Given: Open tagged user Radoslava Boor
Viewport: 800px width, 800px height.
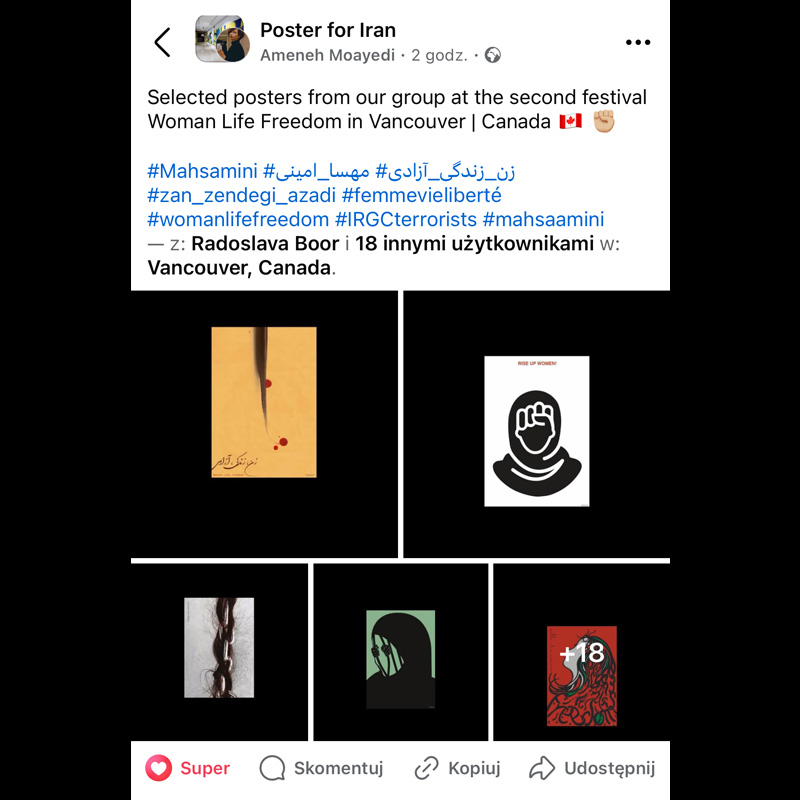Looking at the screenshot, I should point(265,244).
